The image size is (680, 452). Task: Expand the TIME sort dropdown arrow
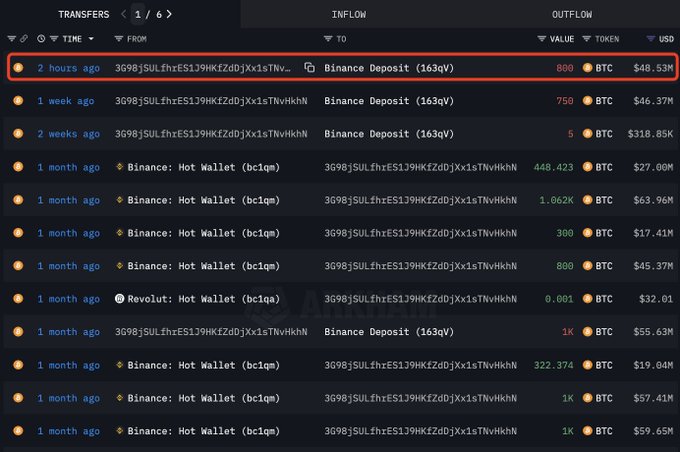point(91,39)
